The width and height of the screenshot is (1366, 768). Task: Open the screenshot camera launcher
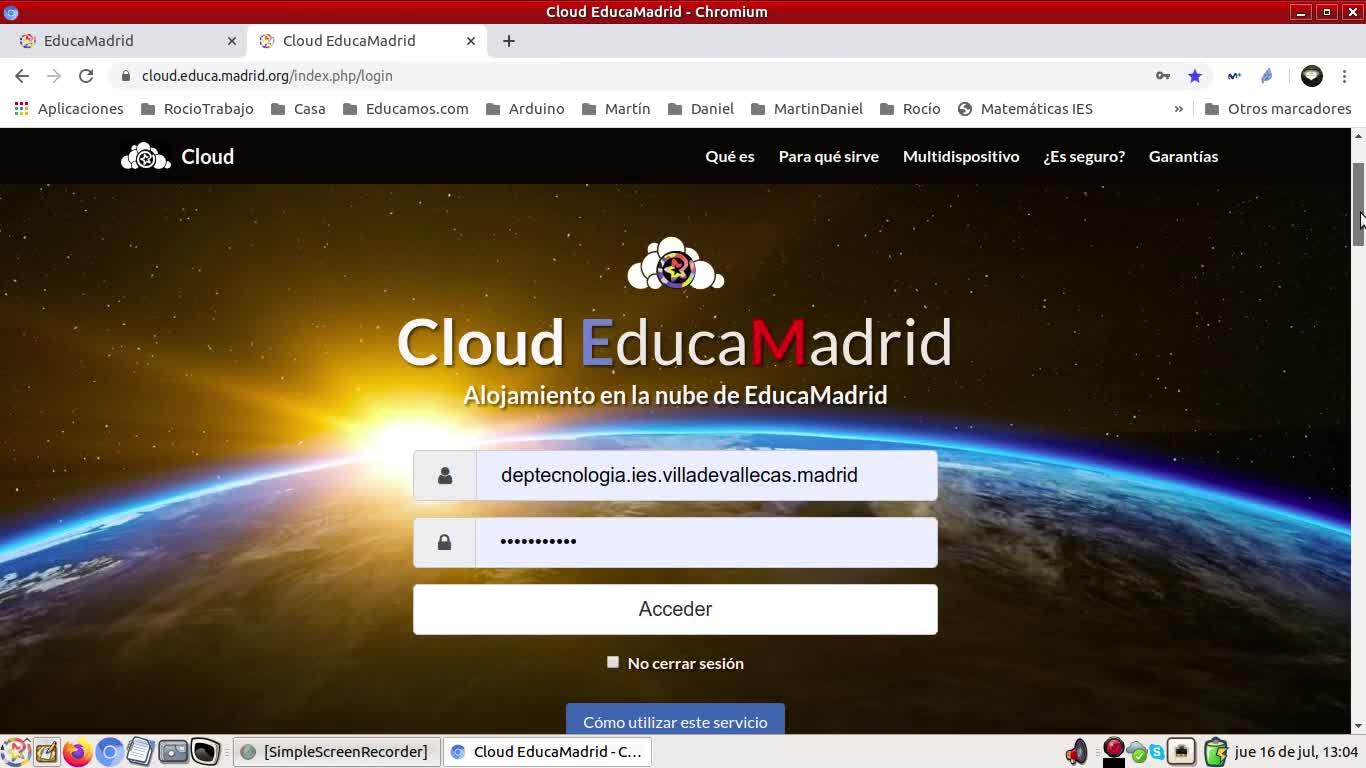click(x=173, y=752)
